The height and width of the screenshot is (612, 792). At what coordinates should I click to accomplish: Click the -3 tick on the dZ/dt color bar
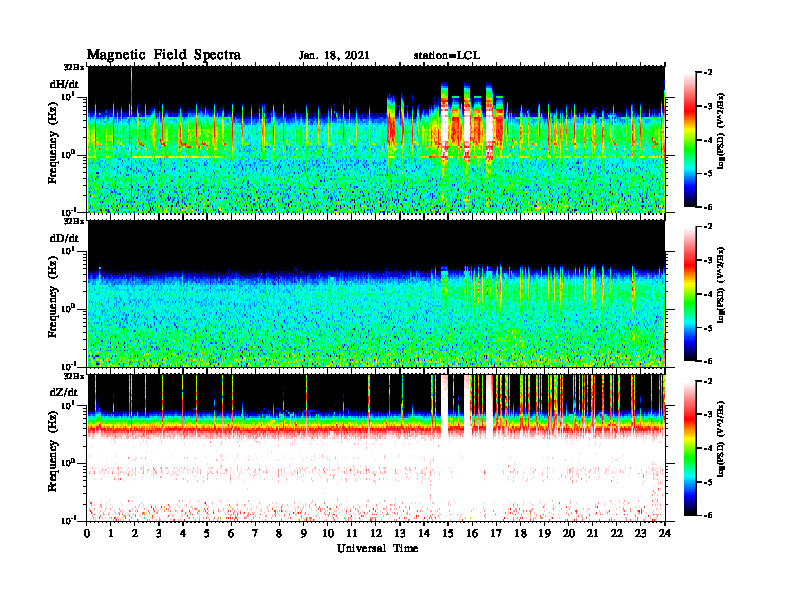708,414
